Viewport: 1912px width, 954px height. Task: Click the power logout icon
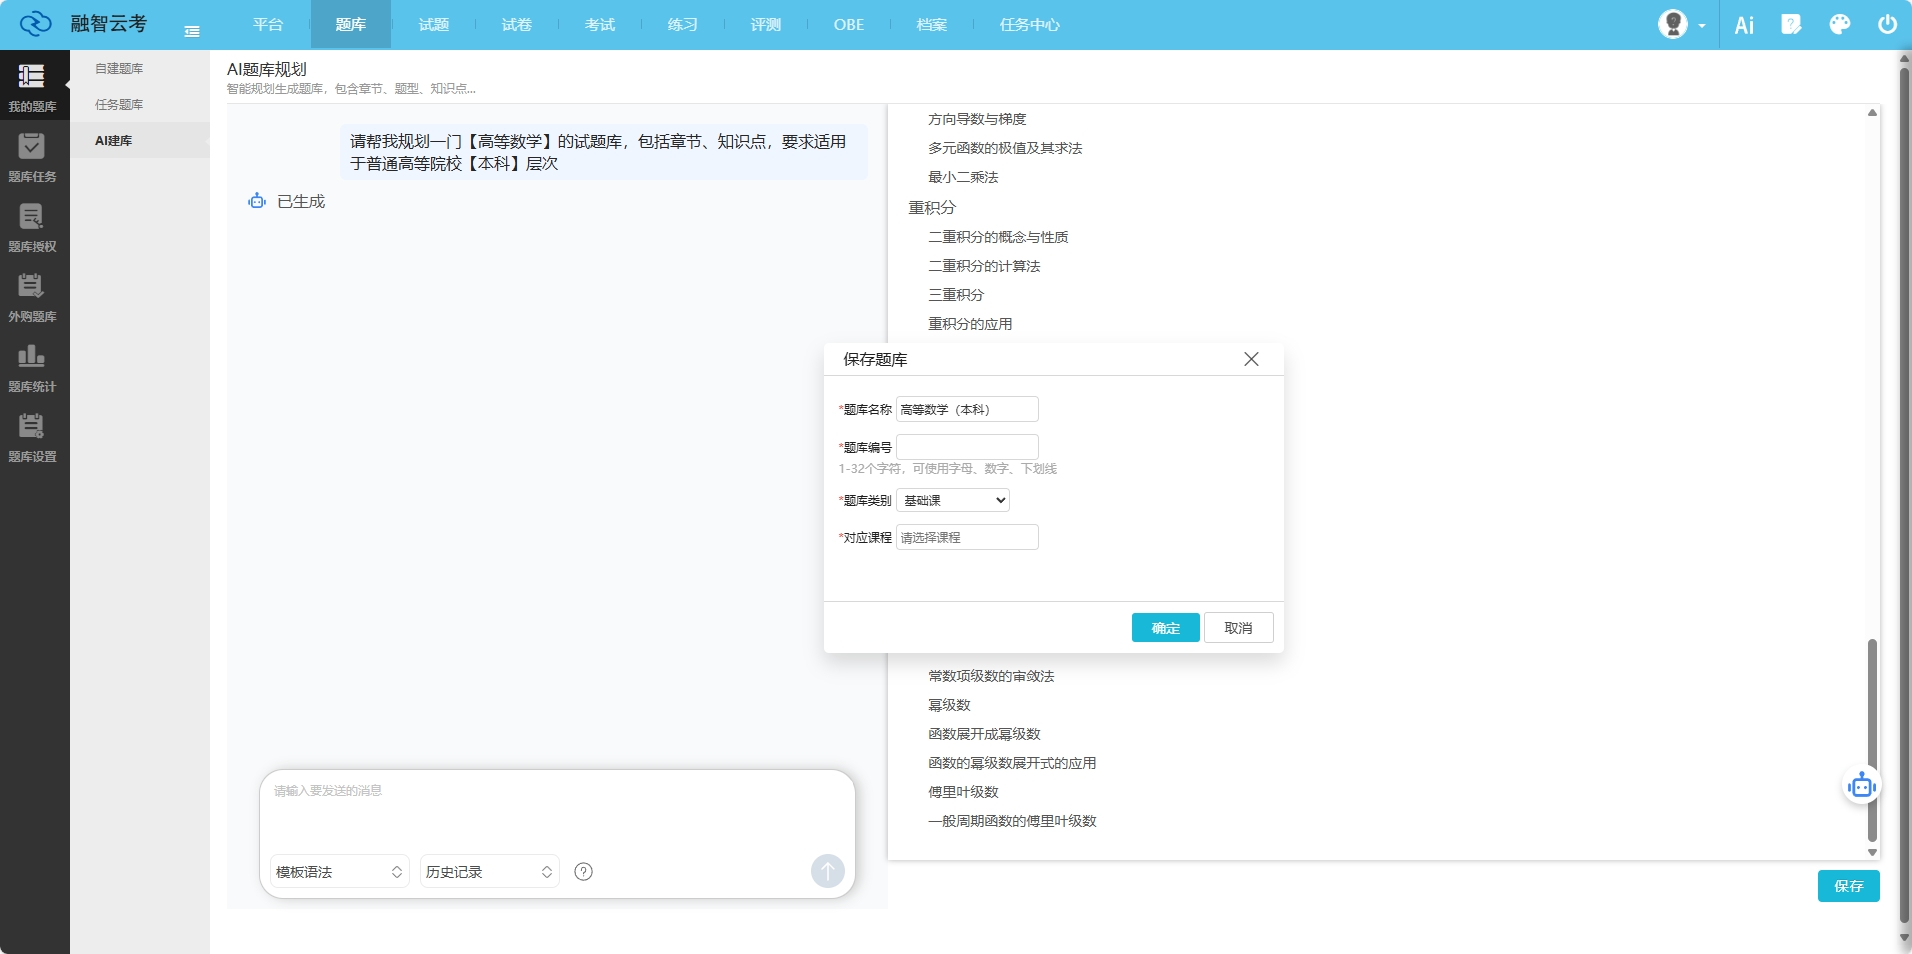pos(1887,25)
